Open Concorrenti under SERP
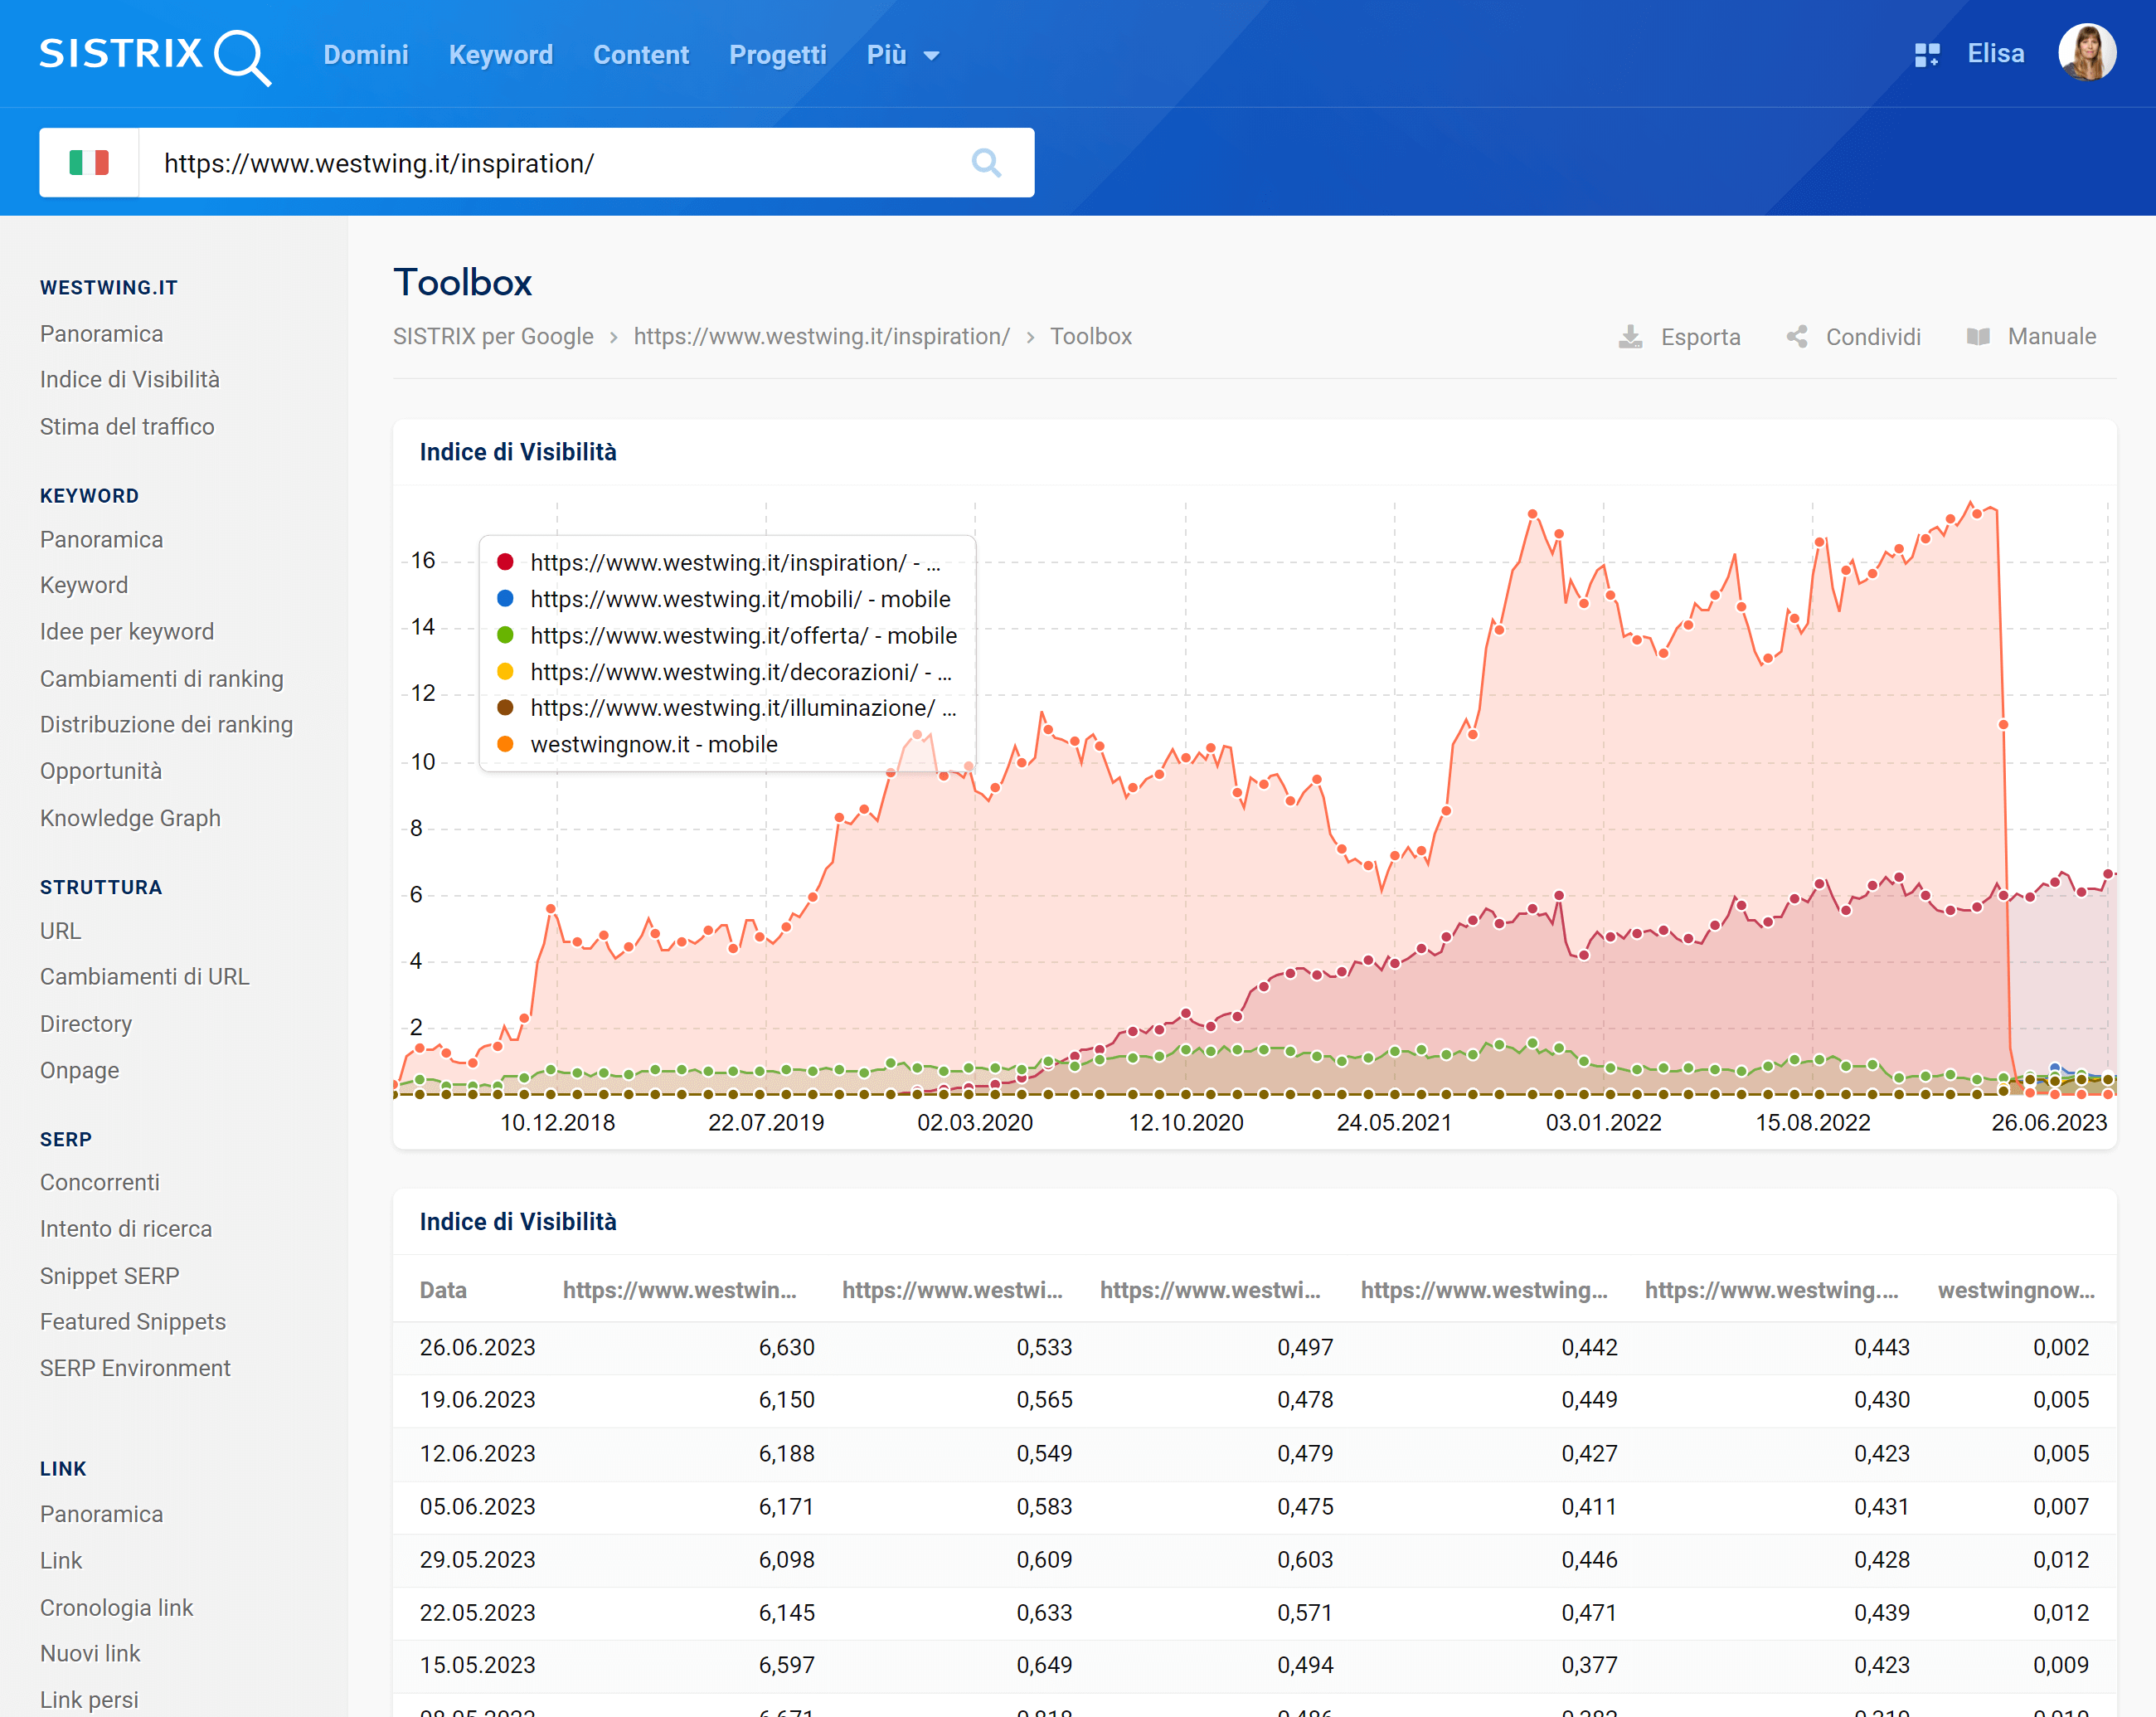 pyautogui.click(x=100, y=1183)
